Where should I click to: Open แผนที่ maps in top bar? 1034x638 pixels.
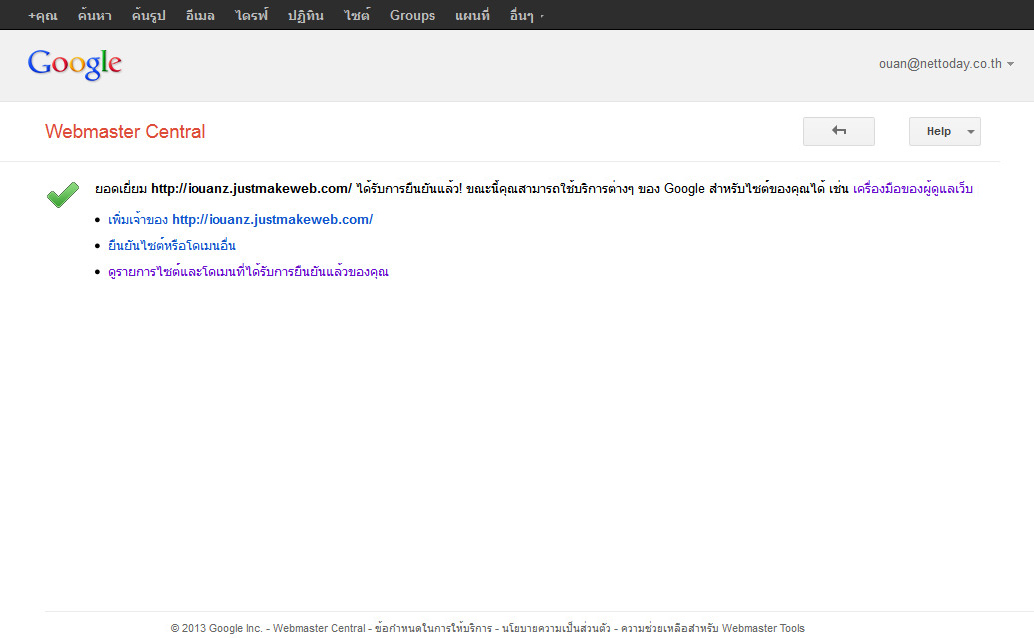tap(472, 15)
